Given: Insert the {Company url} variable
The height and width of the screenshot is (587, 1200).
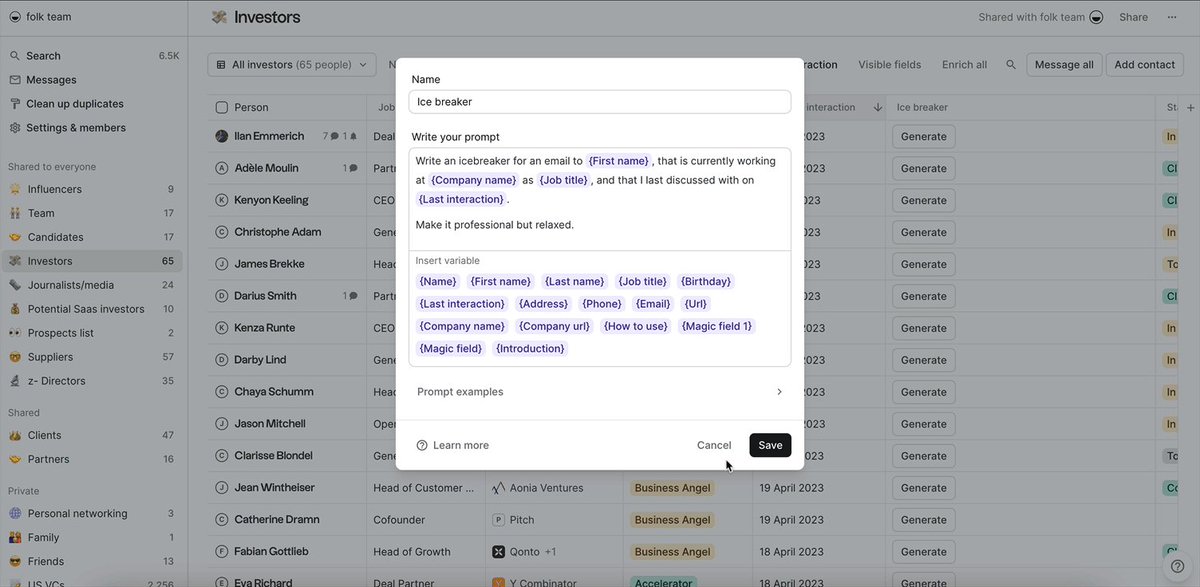Looking at the screenshot, I should [553, 326].
